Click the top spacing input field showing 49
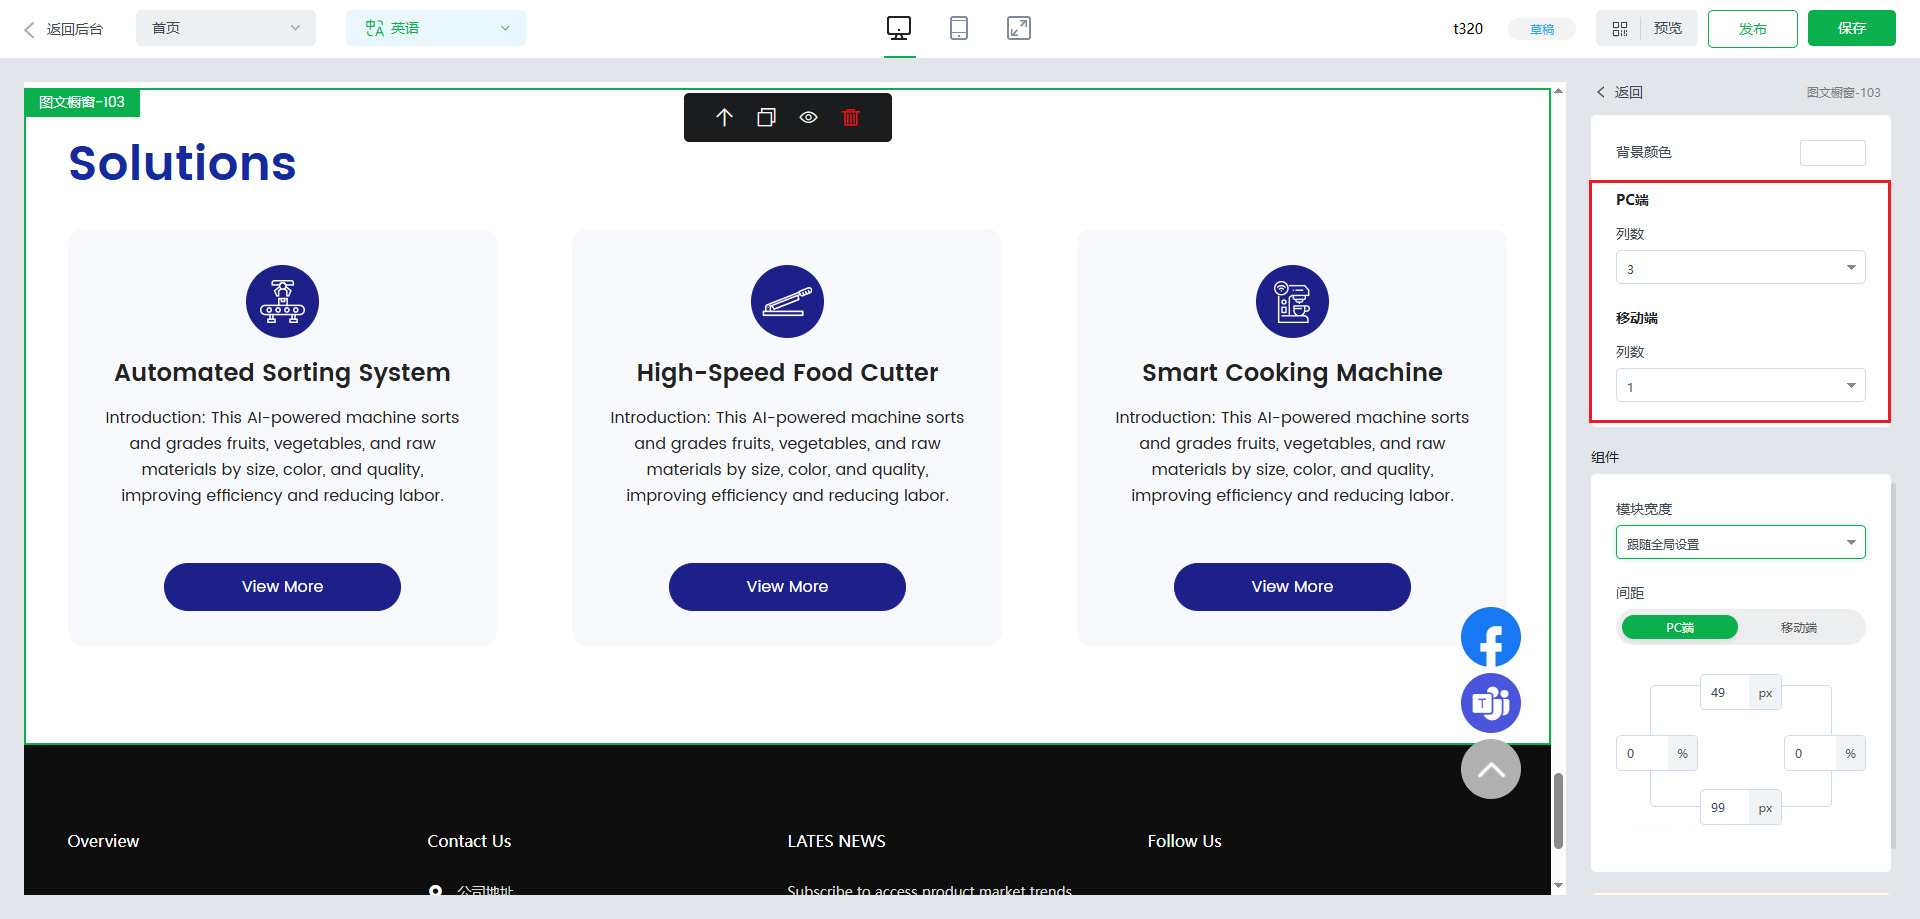The height and width of the screenshot is (919, 1920). (1724, 693)
